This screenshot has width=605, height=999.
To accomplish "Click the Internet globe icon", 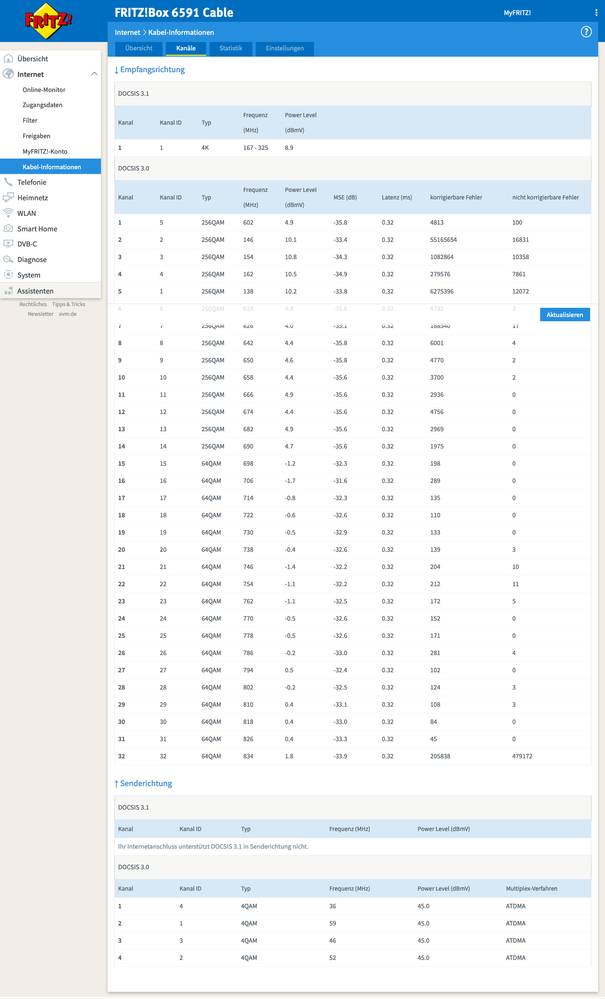I will coord(8,74).
